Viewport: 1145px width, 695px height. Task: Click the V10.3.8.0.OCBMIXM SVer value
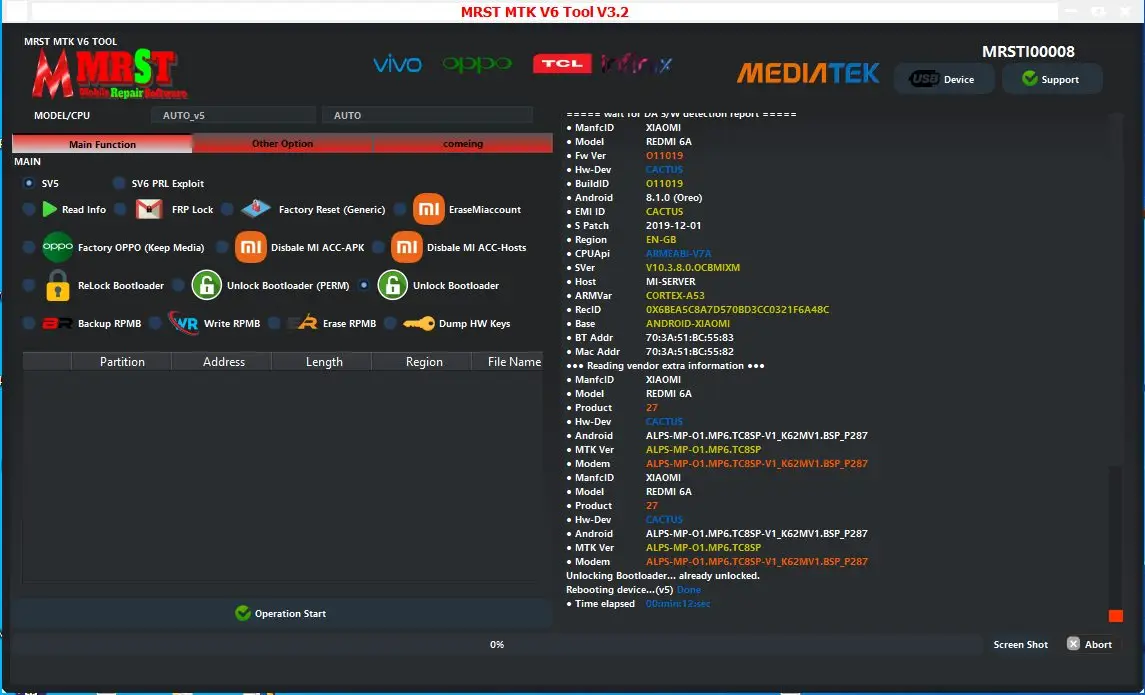tap(692, 267)
